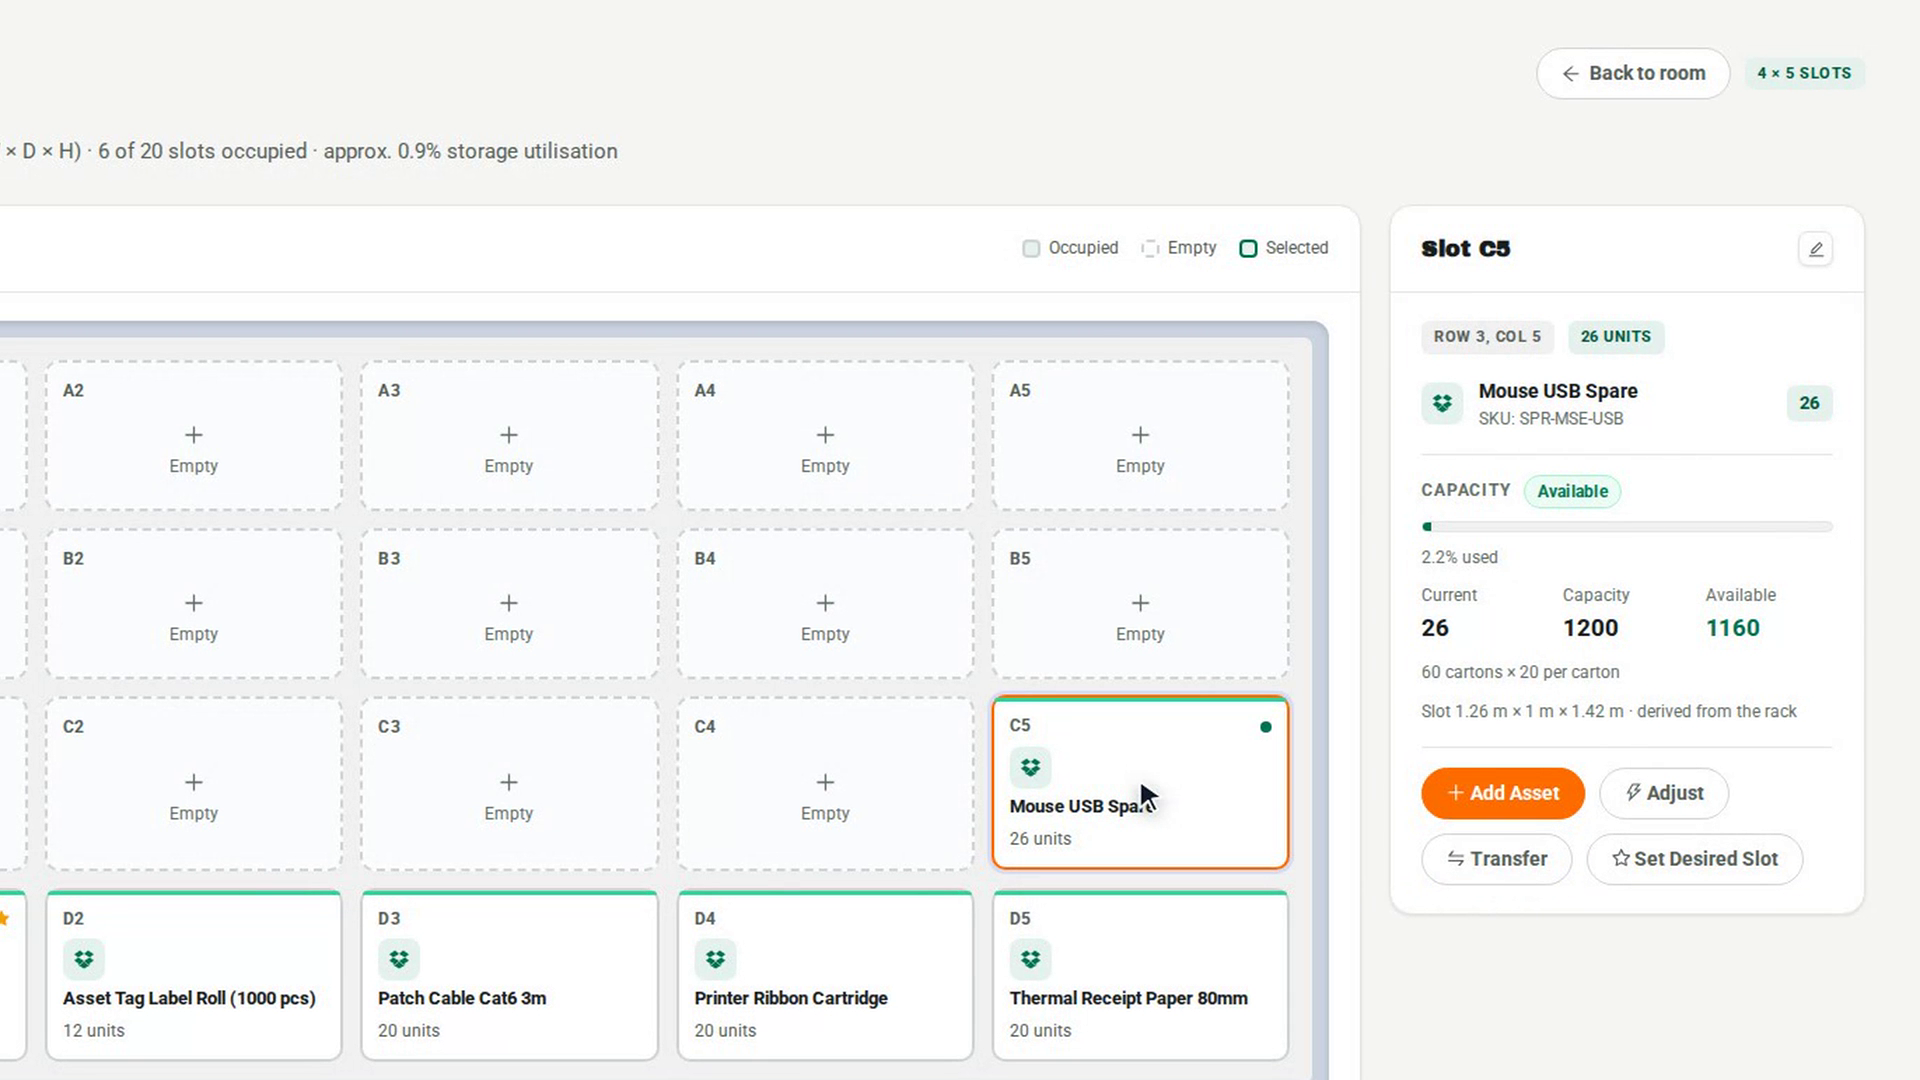Viewport: 1920px width, 1080px height.
Task: Click the Selected legend swatch
Action: (x=1248, y=248)
